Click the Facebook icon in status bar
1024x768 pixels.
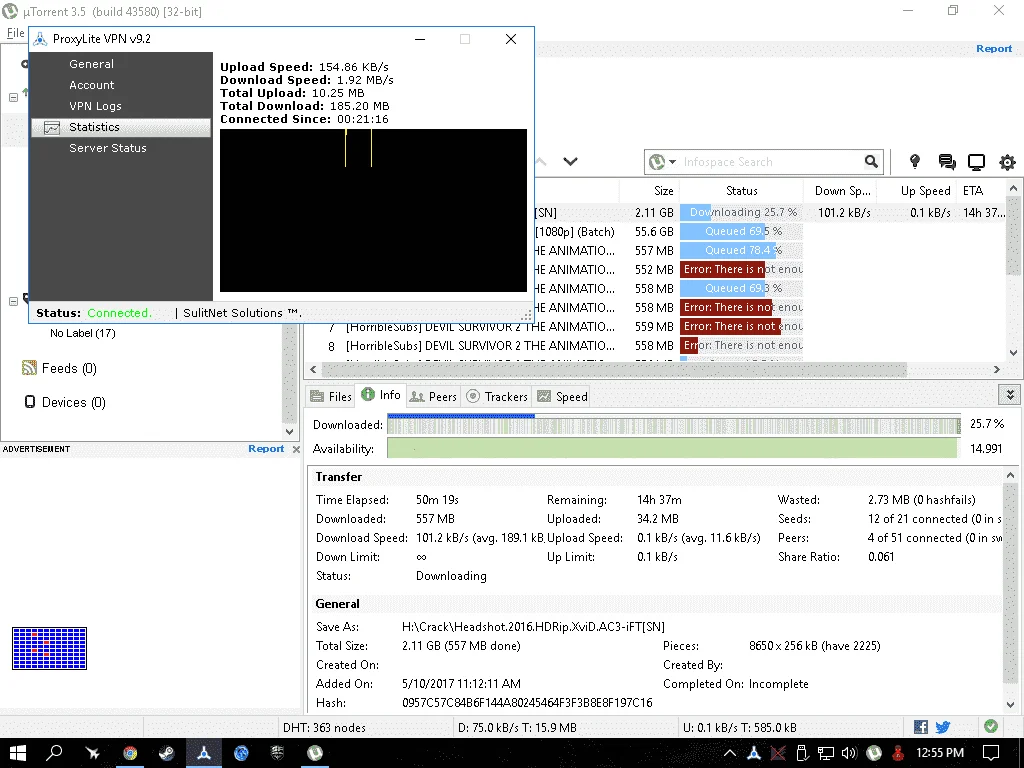(x=921, y=727)
